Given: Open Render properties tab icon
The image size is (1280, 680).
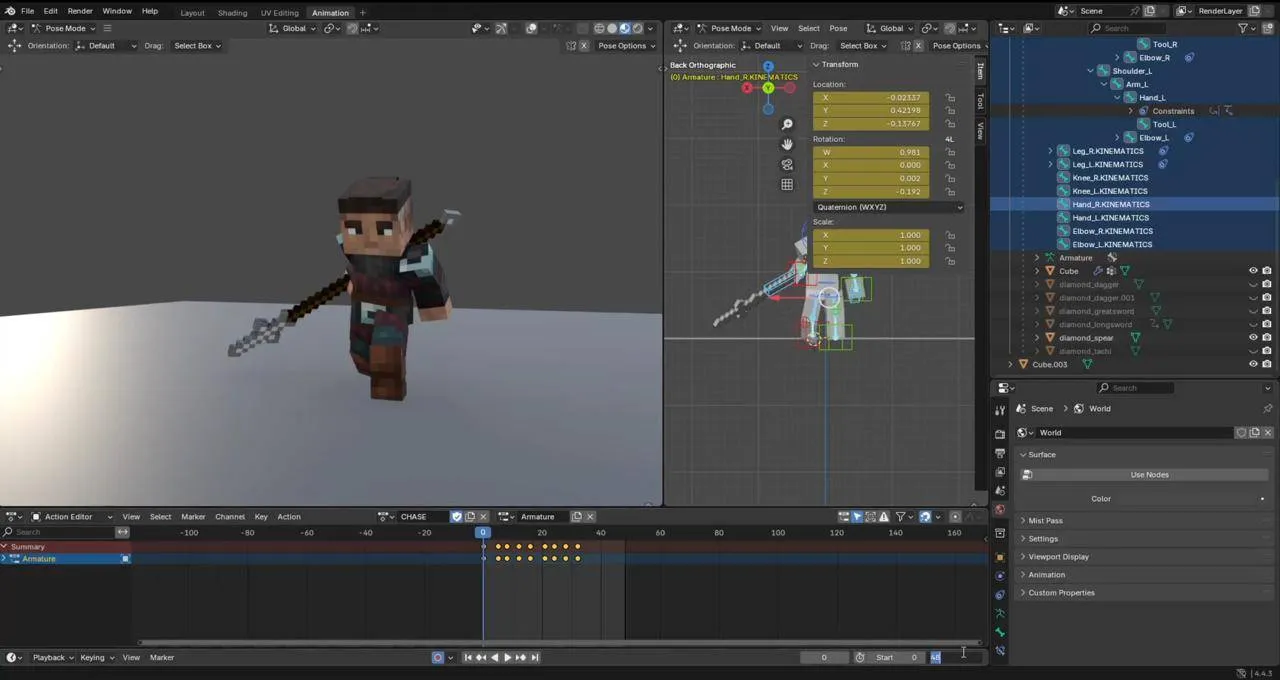Looking at the screenshot, I should pyautogui.click(x=1000, y=433).
